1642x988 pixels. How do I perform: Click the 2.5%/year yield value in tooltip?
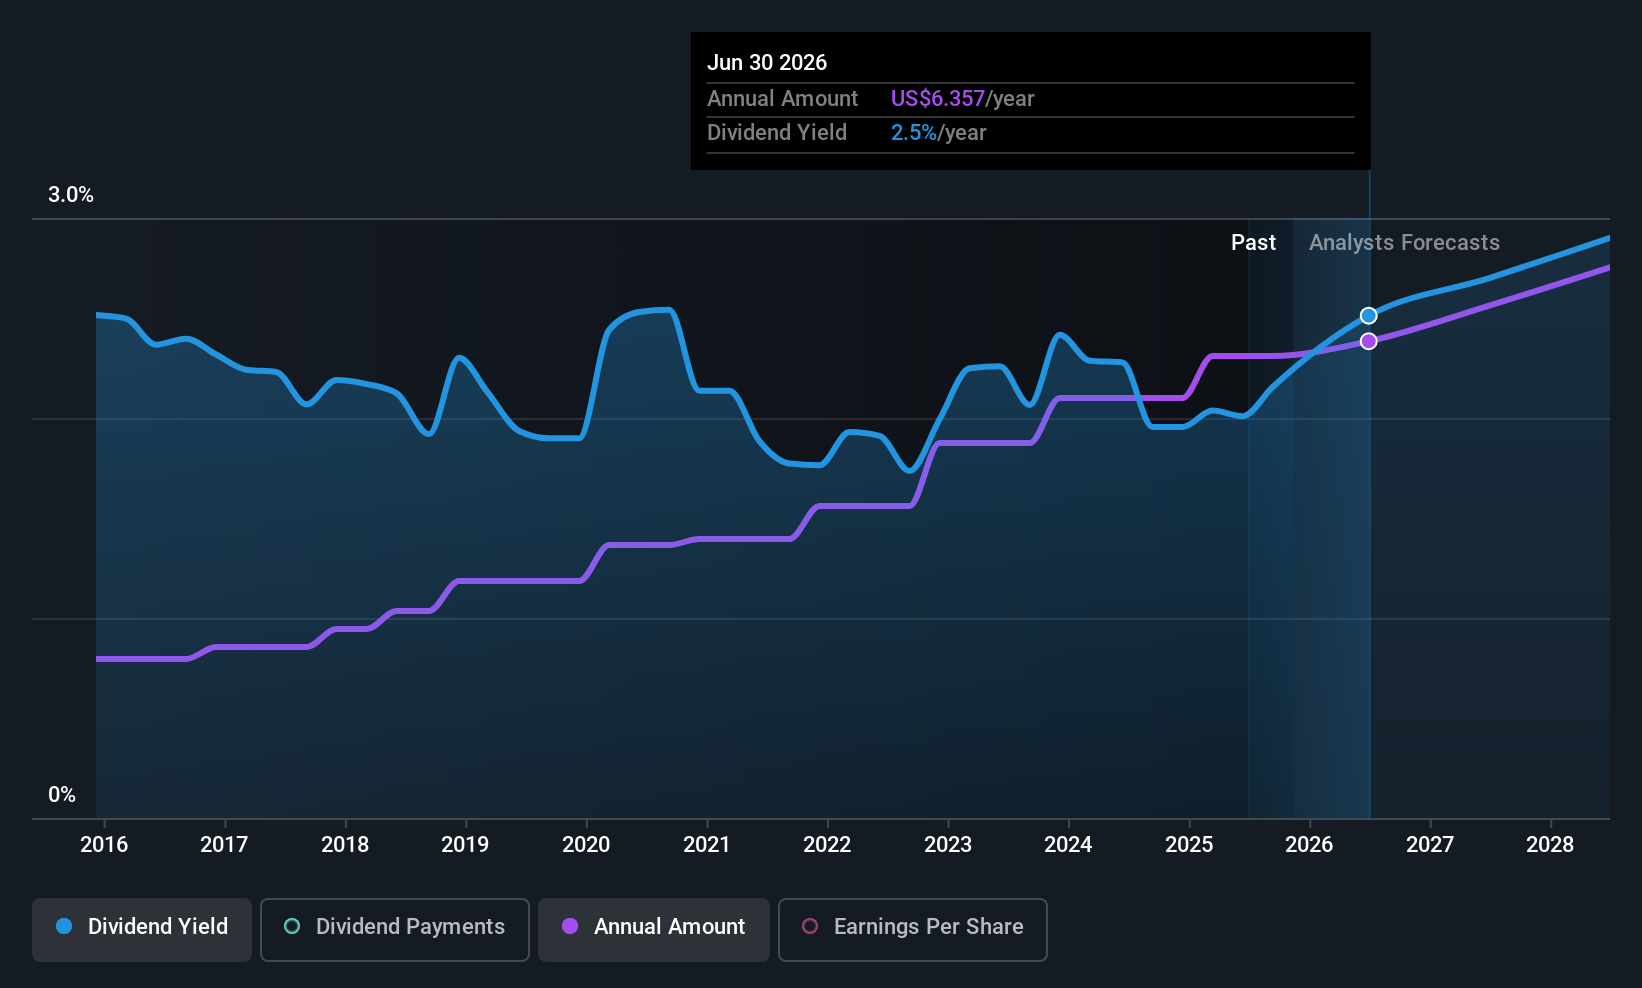tap(938, 133)
